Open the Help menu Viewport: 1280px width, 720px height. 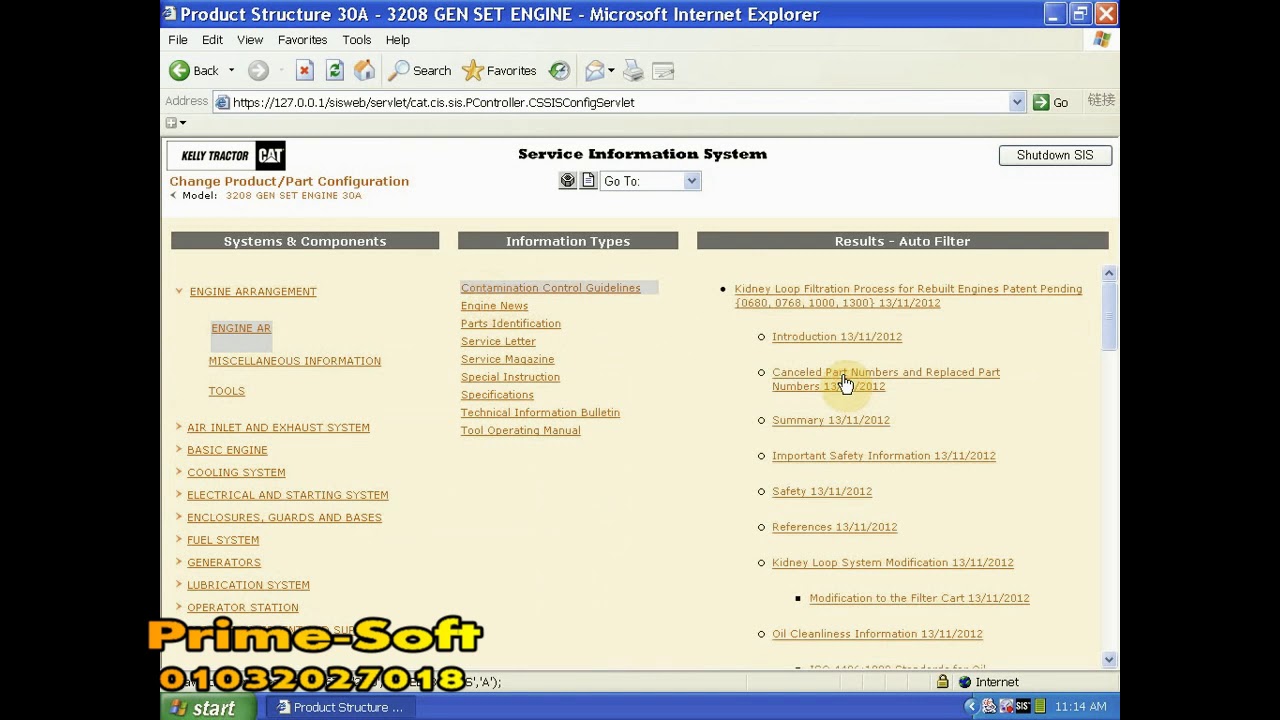tap(398, 40)
